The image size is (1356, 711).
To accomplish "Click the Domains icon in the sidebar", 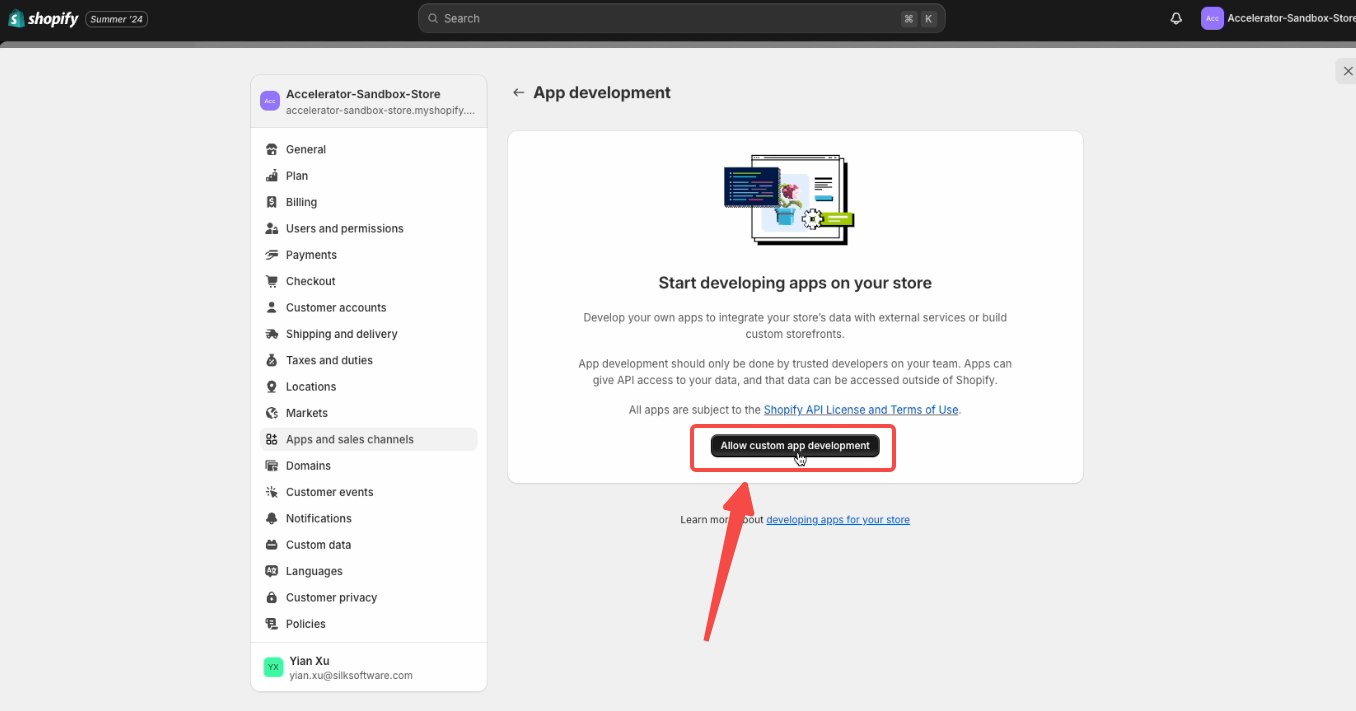I will 271,466.
